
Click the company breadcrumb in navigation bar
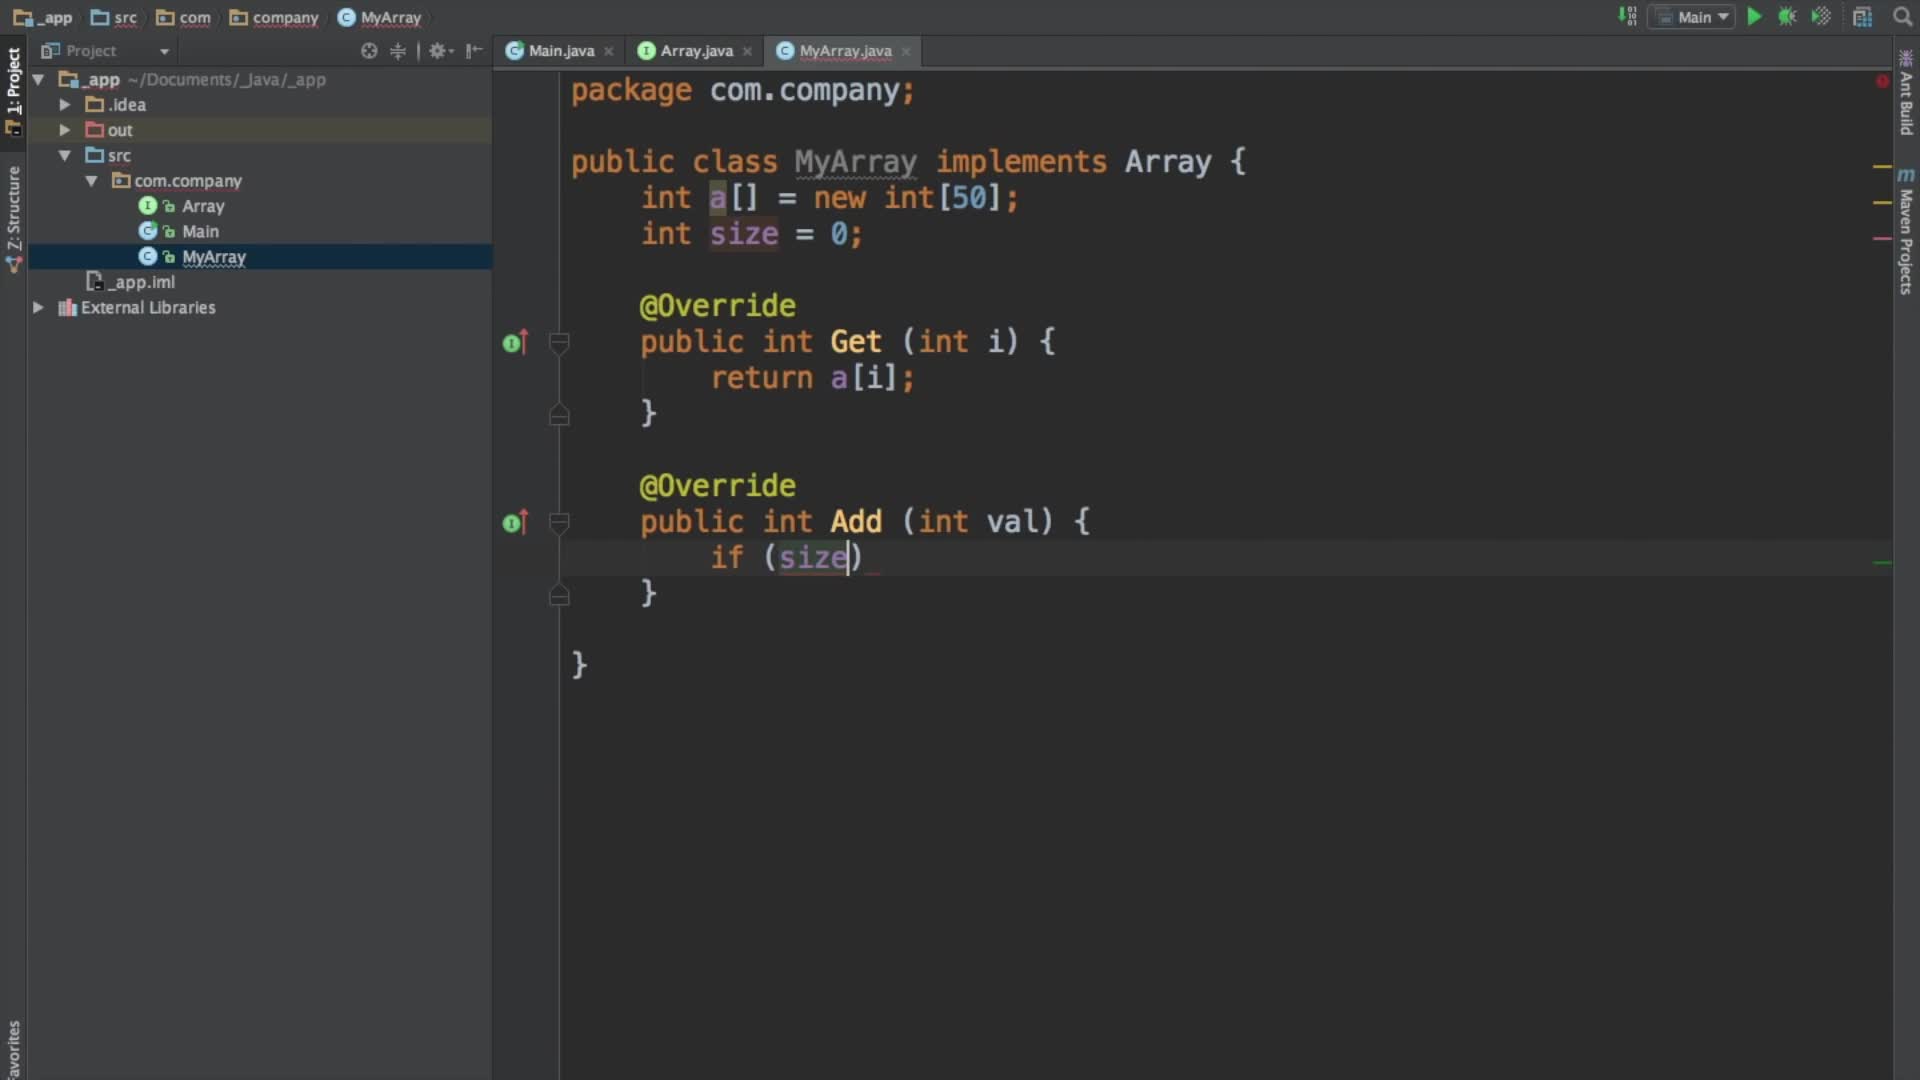(x=274, y=18)
